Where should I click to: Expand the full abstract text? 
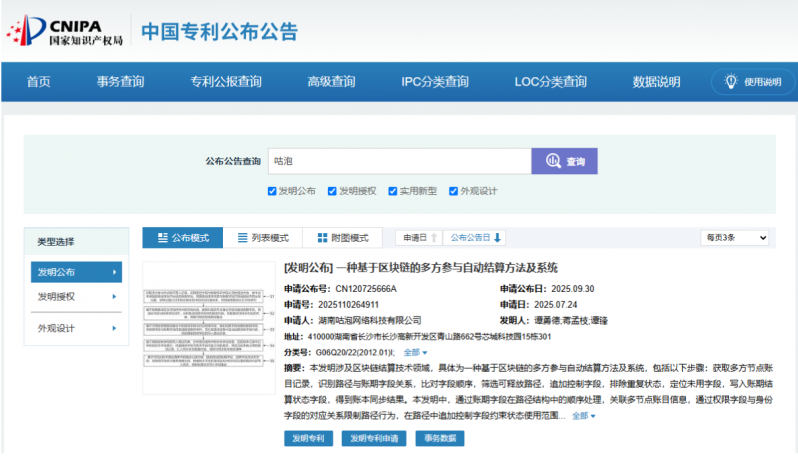[x=584, y=415]
